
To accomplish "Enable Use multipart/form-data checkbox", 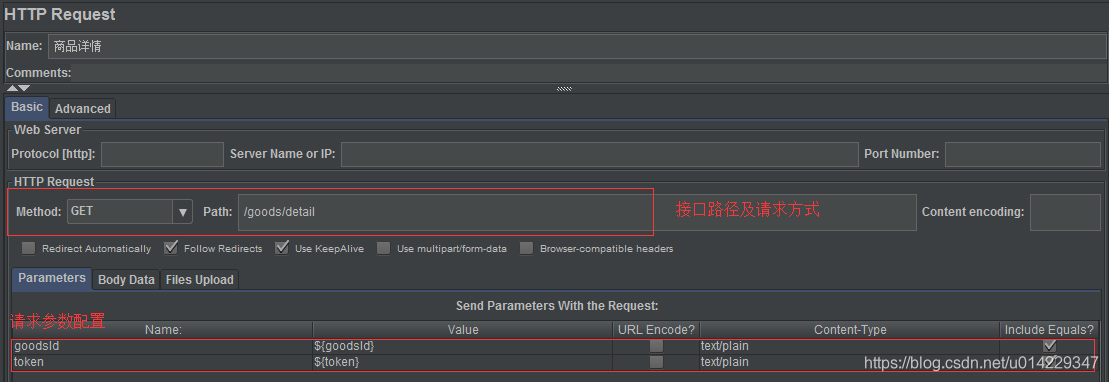I will (x=383, y=248).
